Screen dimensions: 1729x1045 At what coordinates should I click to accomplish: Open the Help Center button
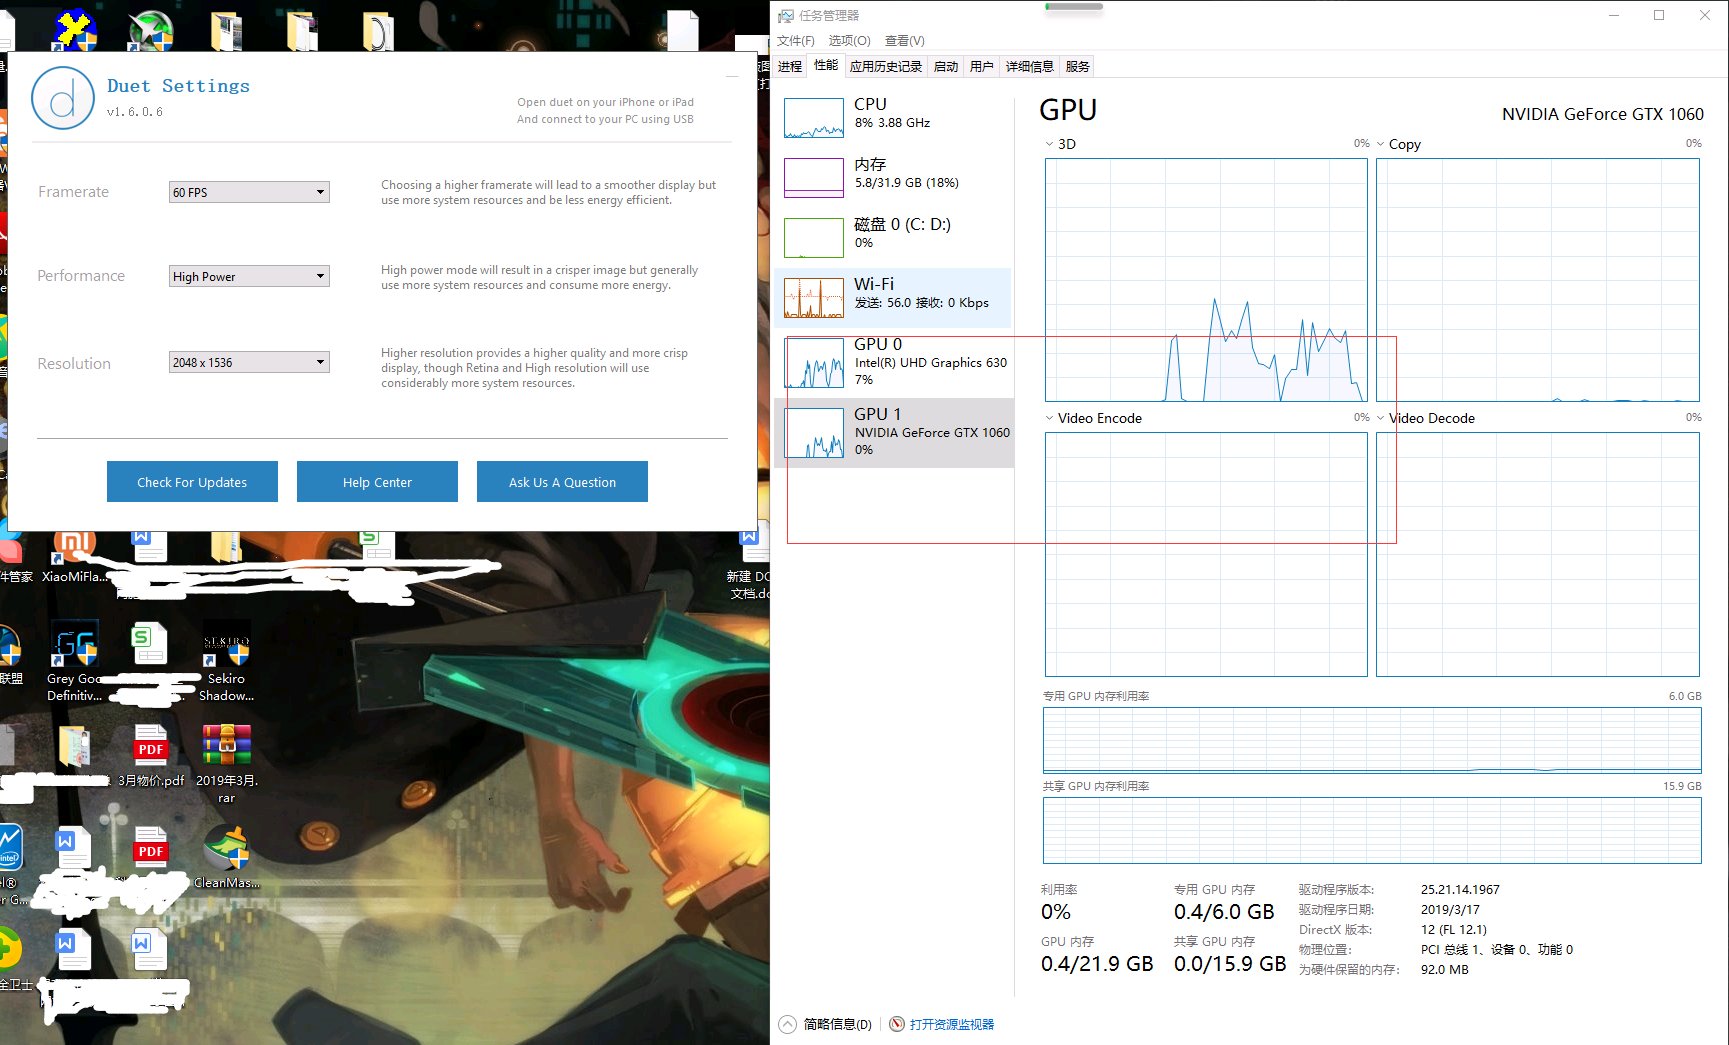tap(377, 482)
